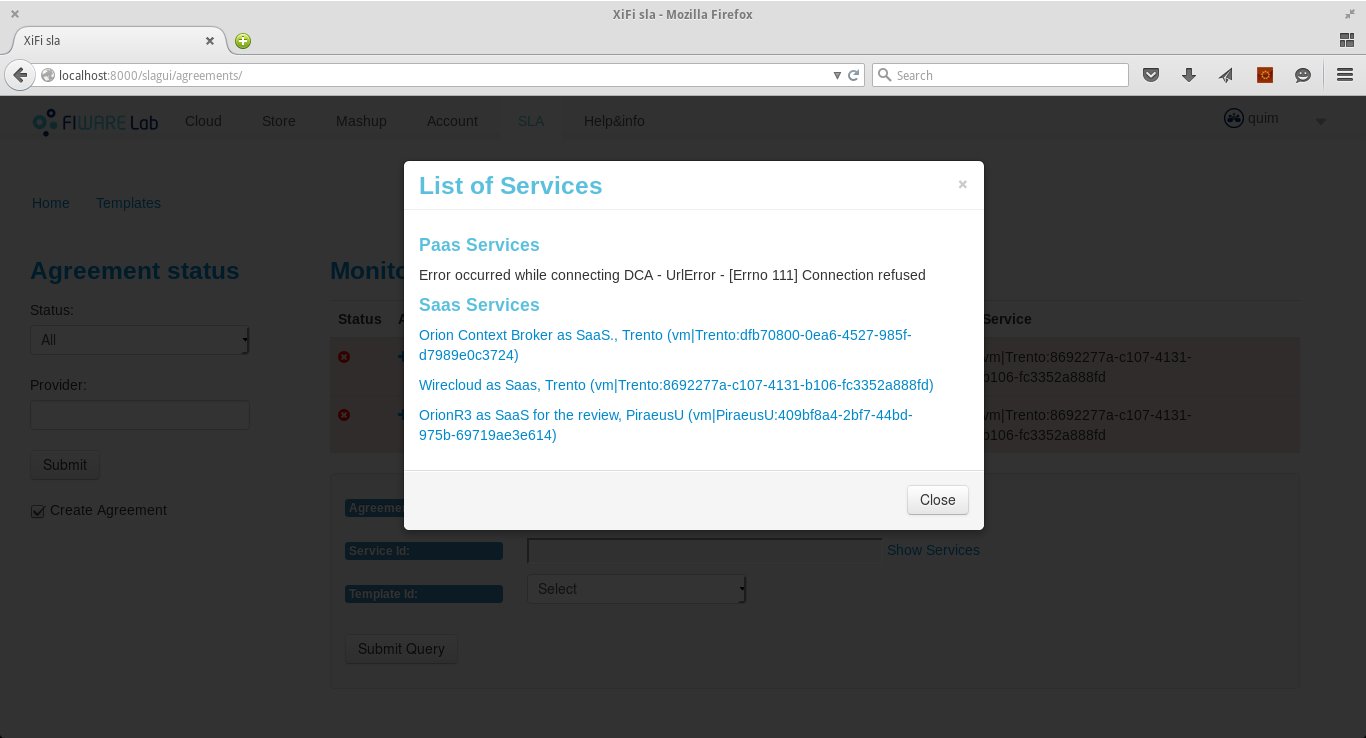Reload the page with the refresh icon
Viewport: 1366px width, 738px height.
point(854,75)
